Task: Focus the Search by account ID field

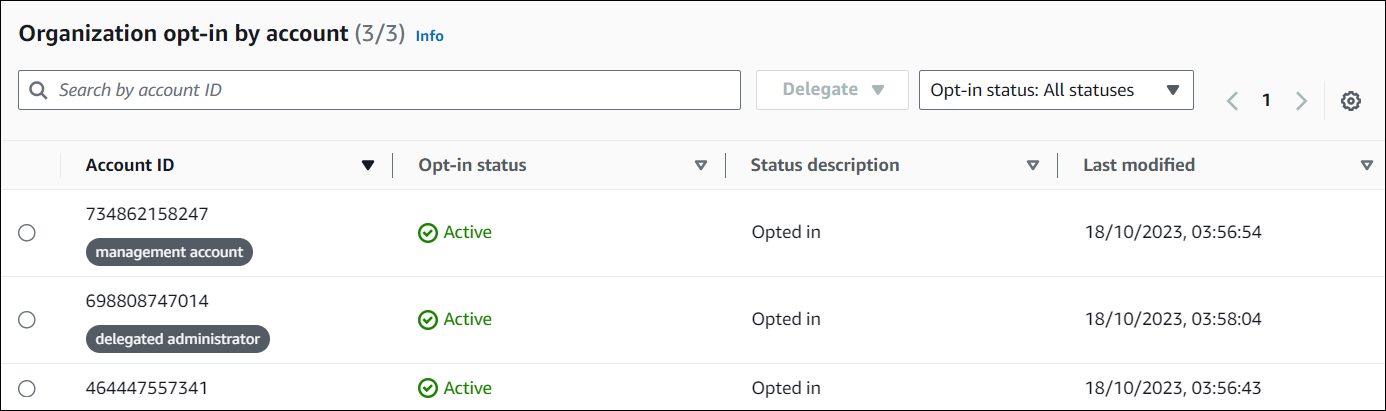Action: click(x=390, y=90)
